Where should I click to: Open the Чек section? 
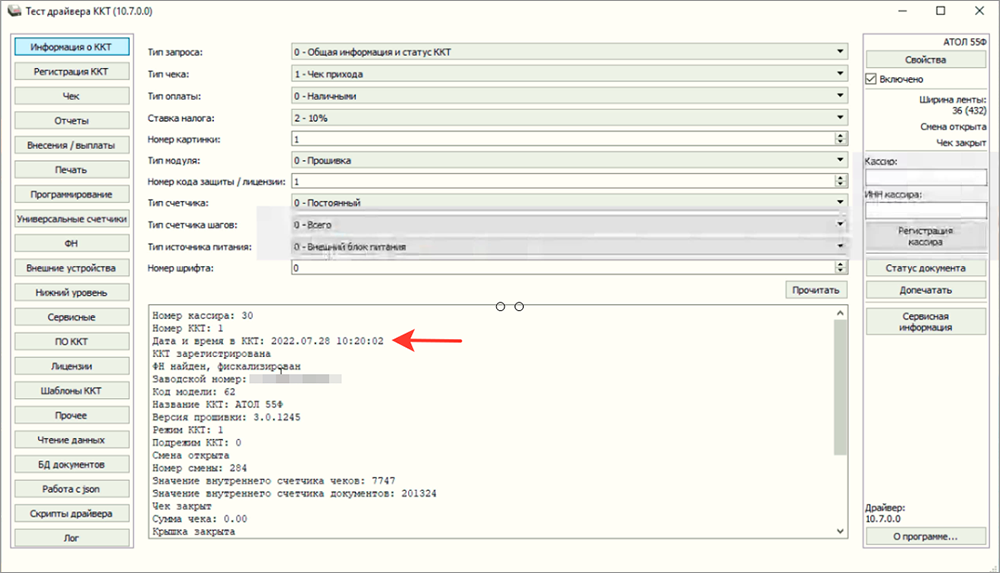coord(71,96)
